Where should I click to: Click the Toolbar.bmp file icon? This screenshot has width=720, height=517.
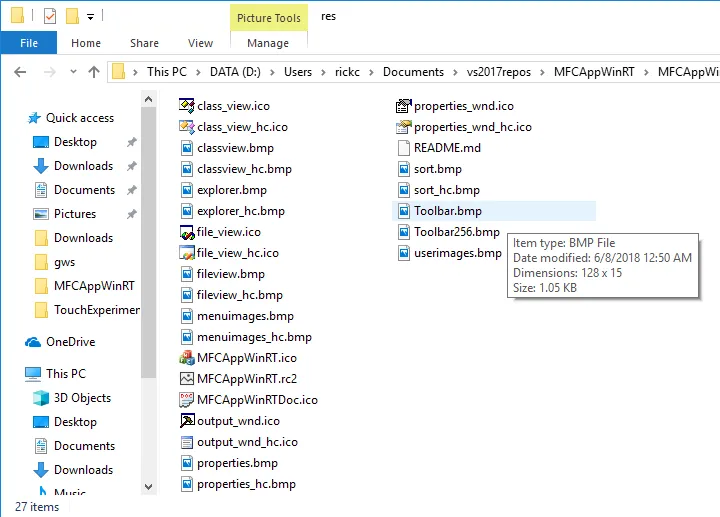(x=403, y=211)
